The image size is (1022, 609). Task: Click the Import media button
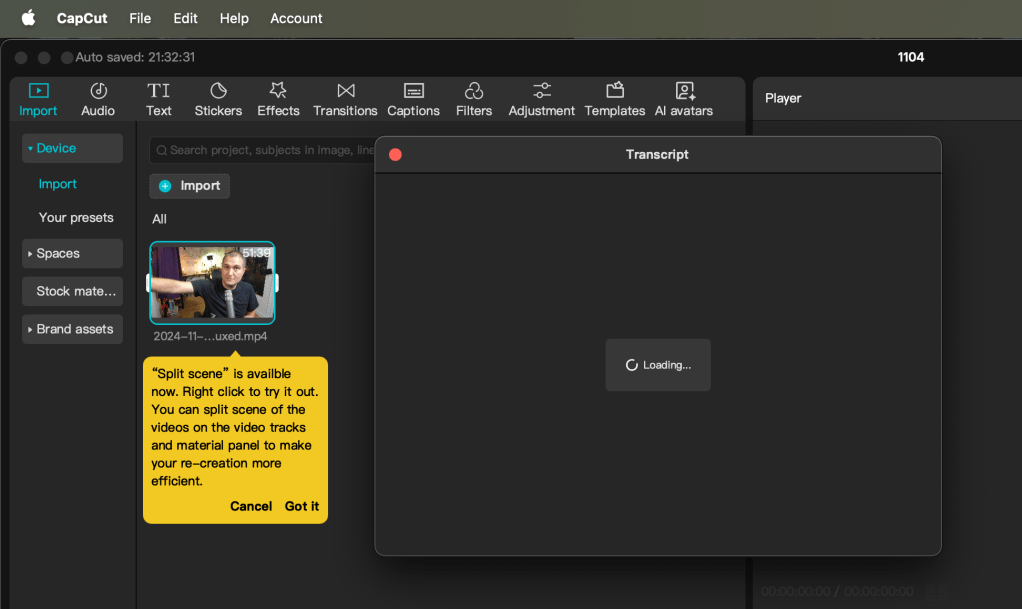[x=190, y=186]
